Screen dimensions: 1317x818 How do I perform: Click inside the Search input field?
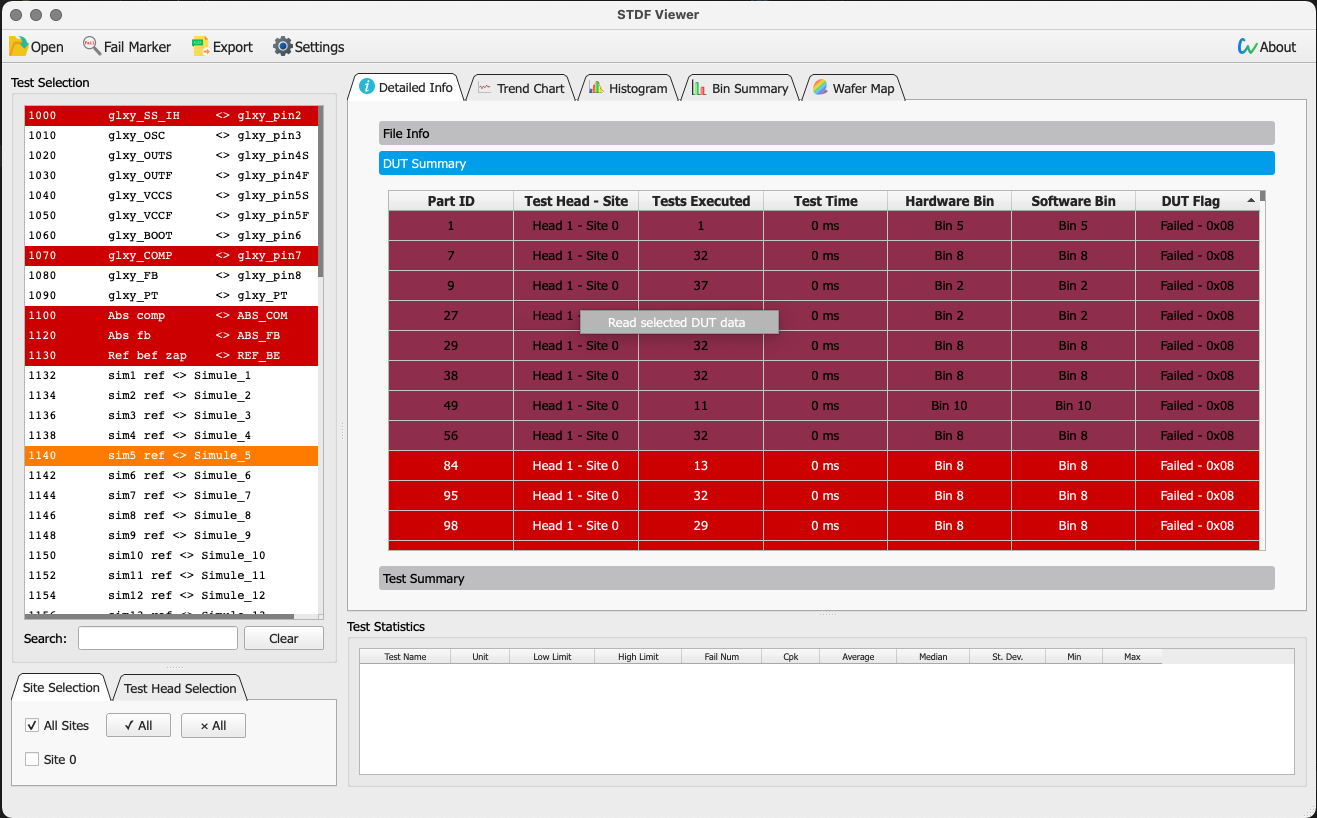click(x=157, y=638)
